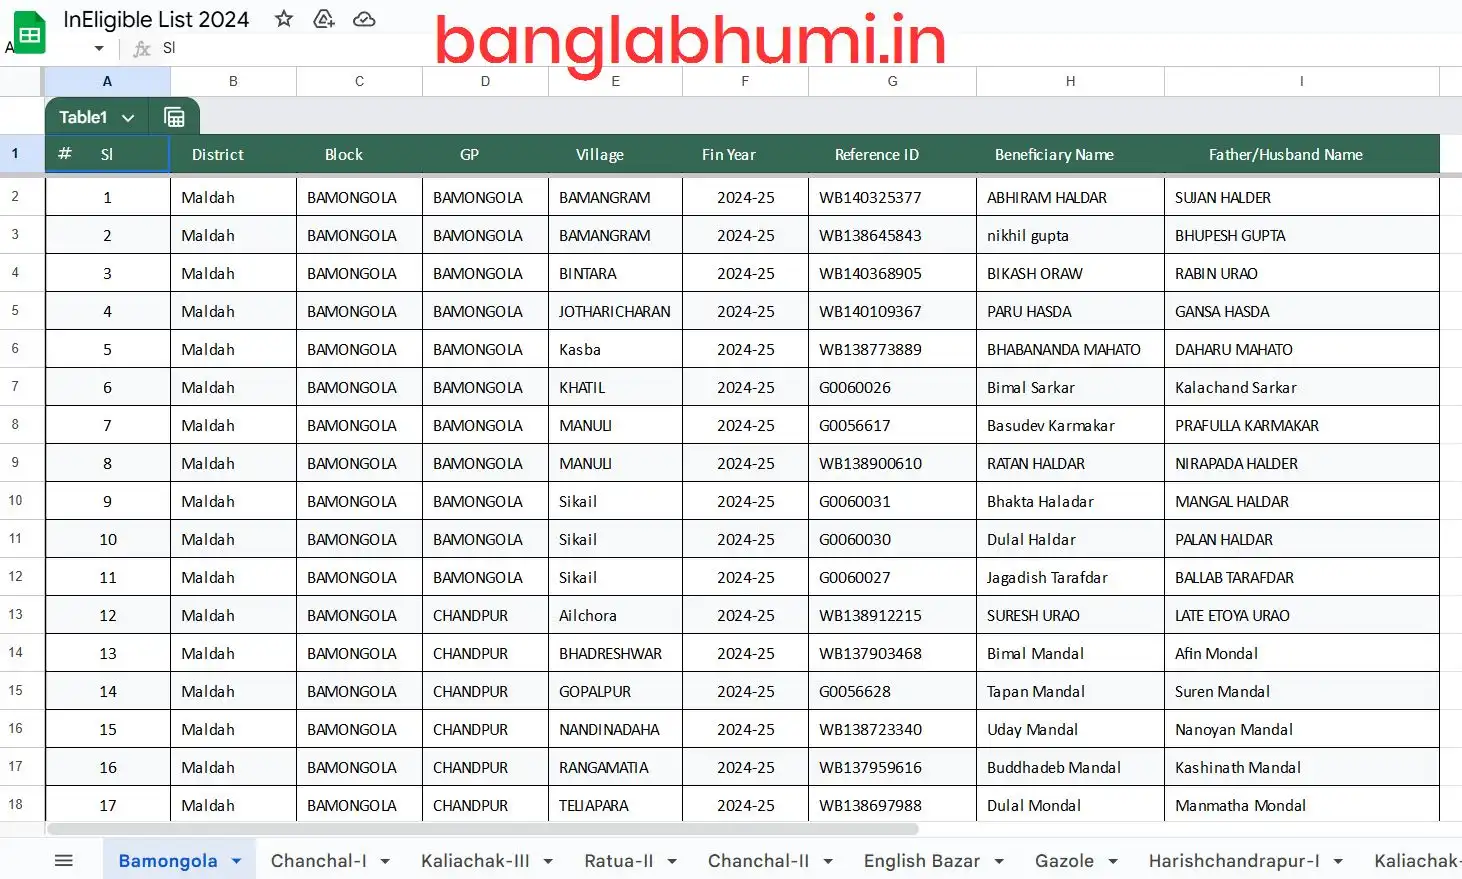Switch to the Harishchandrapur-I sheet tab
The width and height of the screenshot is (1462, 879).
1234,861
